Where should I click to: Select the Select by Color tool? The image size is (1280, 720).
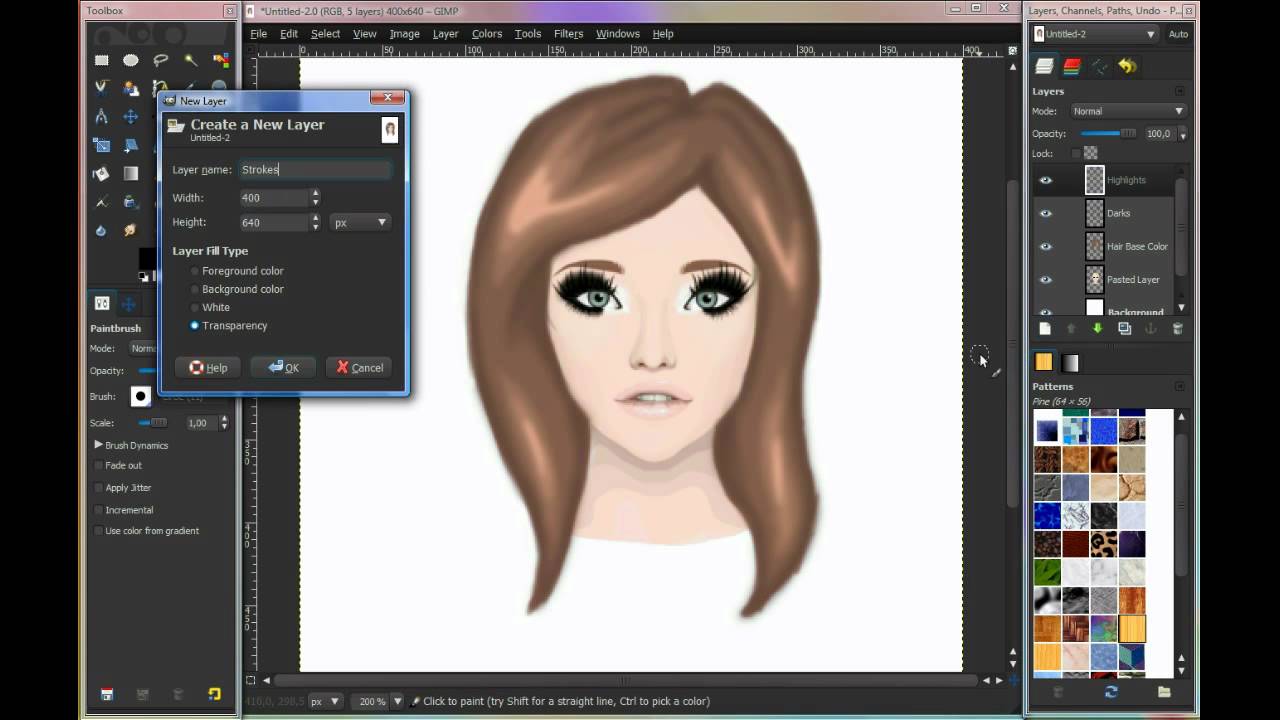tap(220, 60)
